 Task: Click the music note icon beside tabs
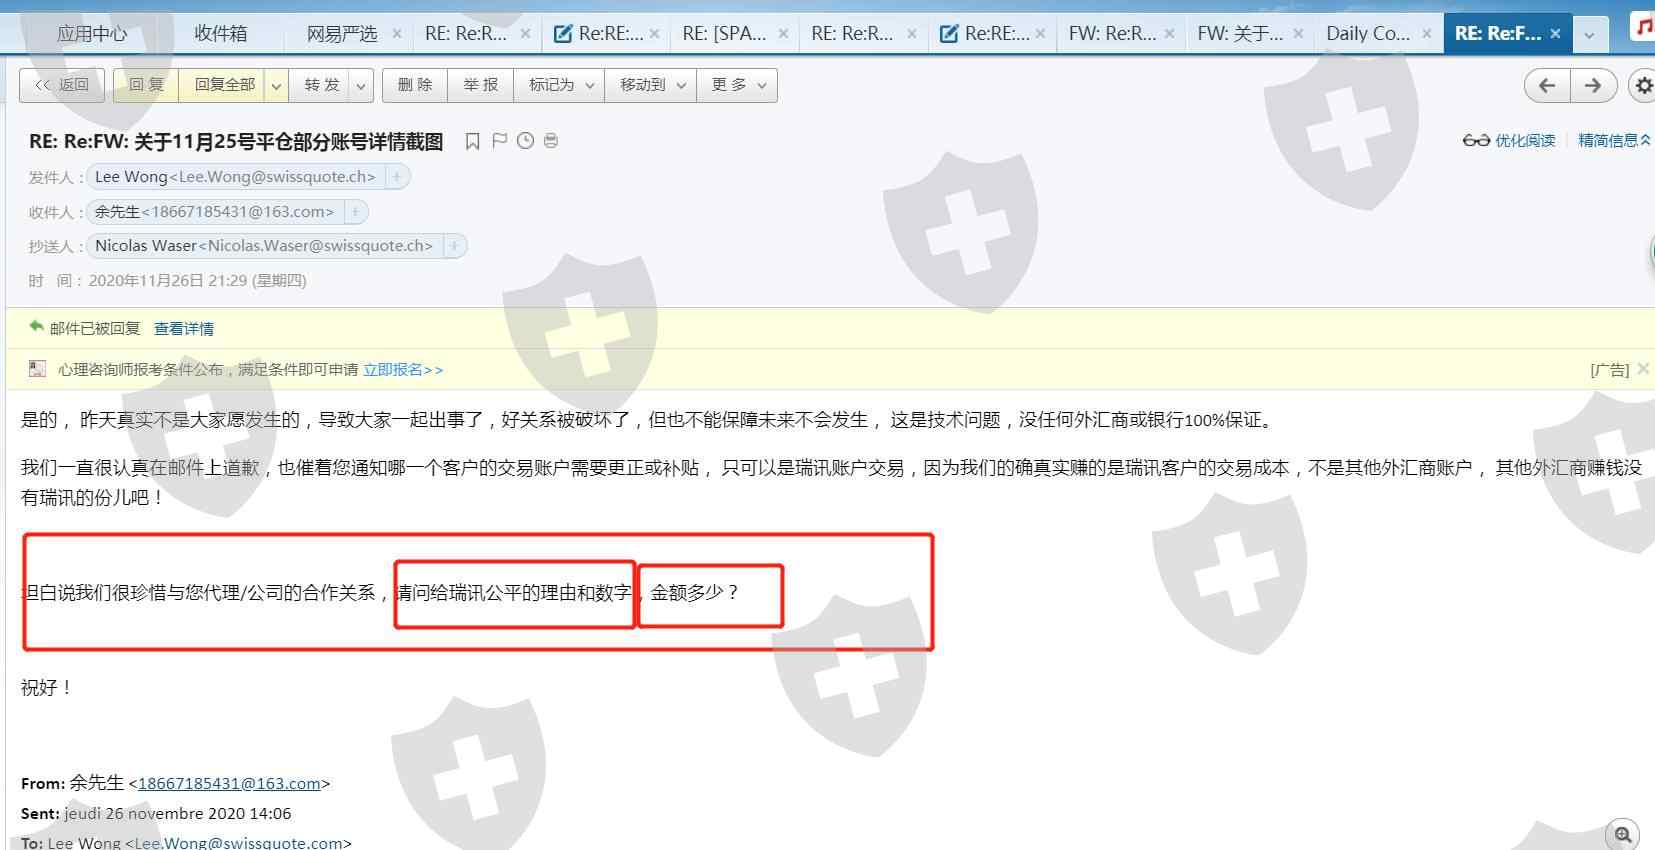1643,28
